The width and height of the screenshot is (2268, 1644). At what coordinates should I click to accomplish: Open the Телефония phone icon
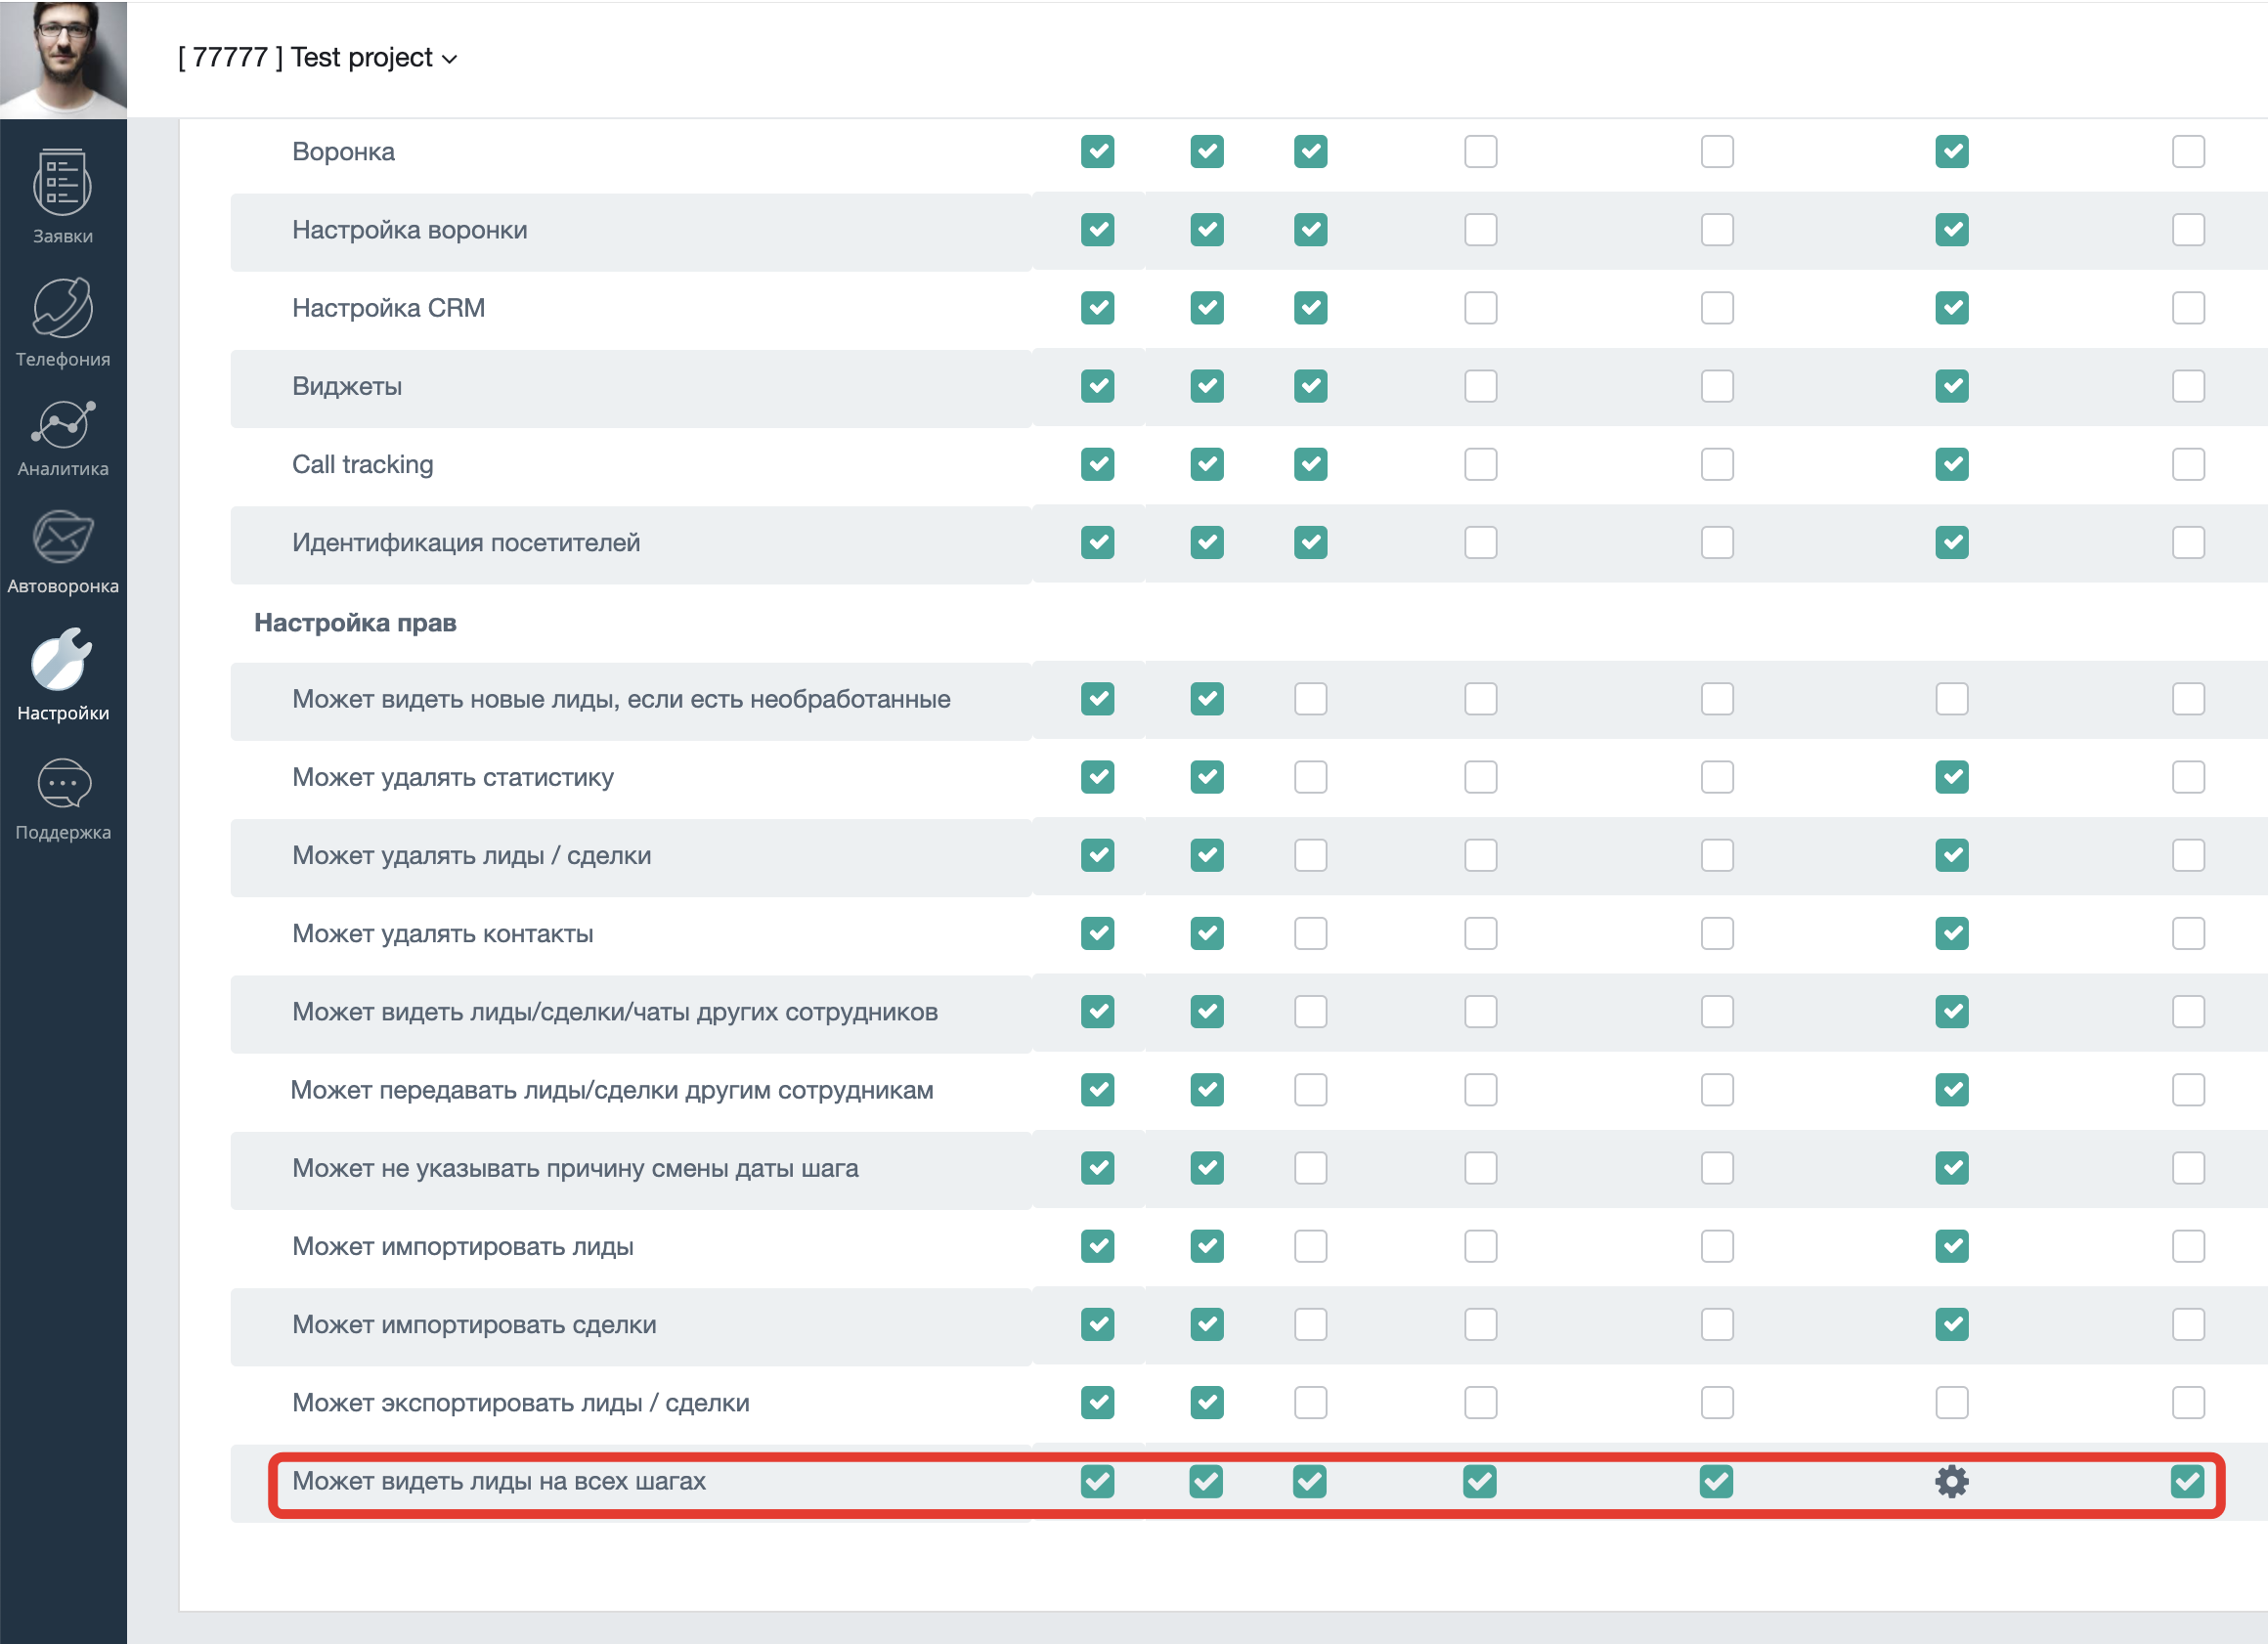(62, 307)
